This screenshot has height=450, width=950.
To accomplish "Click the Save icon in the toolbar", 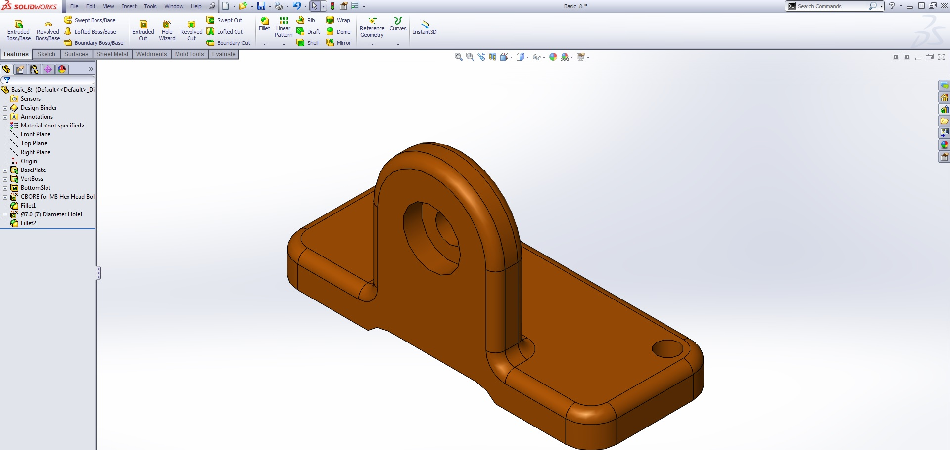I will pos(261,6).
